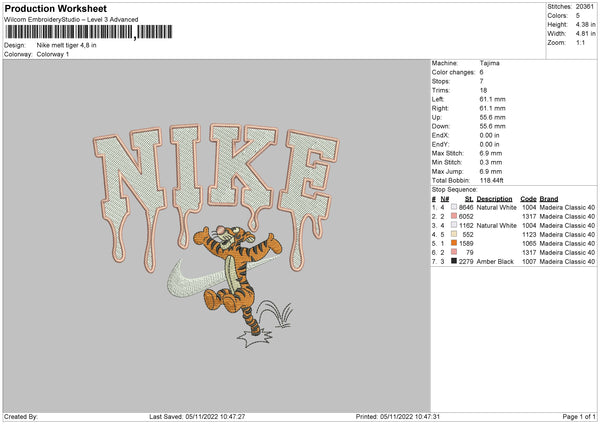Image resolution: width=600 pixels, height=424 pixels.
Task: Click the Min Stitch value 0.3 mm
Action: [491, 162]
